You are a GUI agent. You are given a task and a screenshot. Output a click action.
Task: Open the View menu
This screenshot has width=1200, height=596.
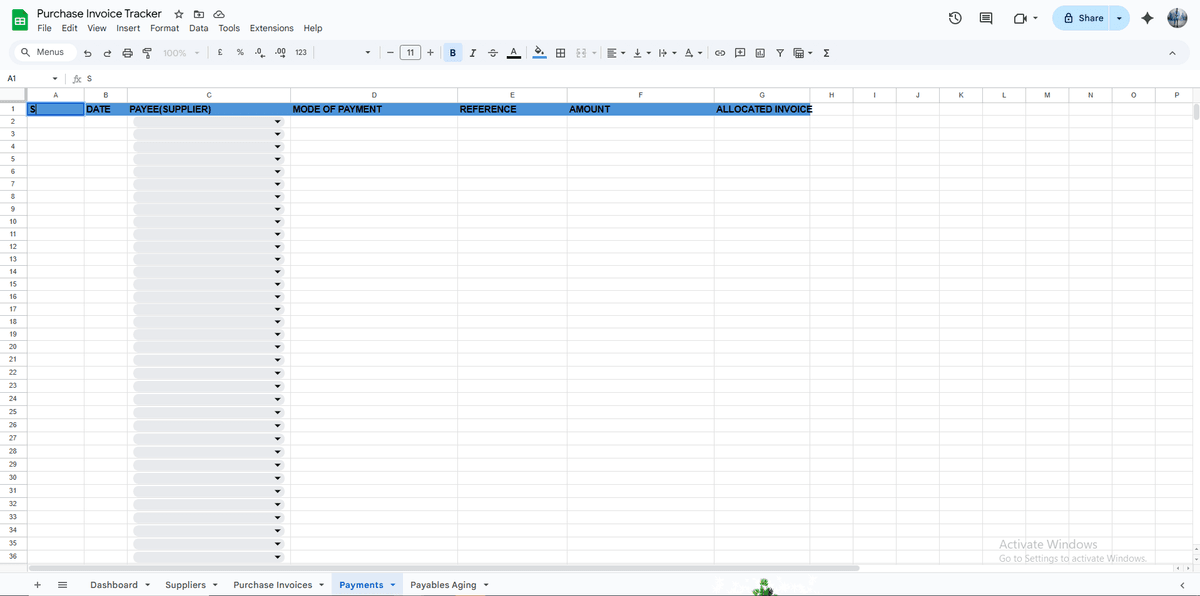[97, 28]
